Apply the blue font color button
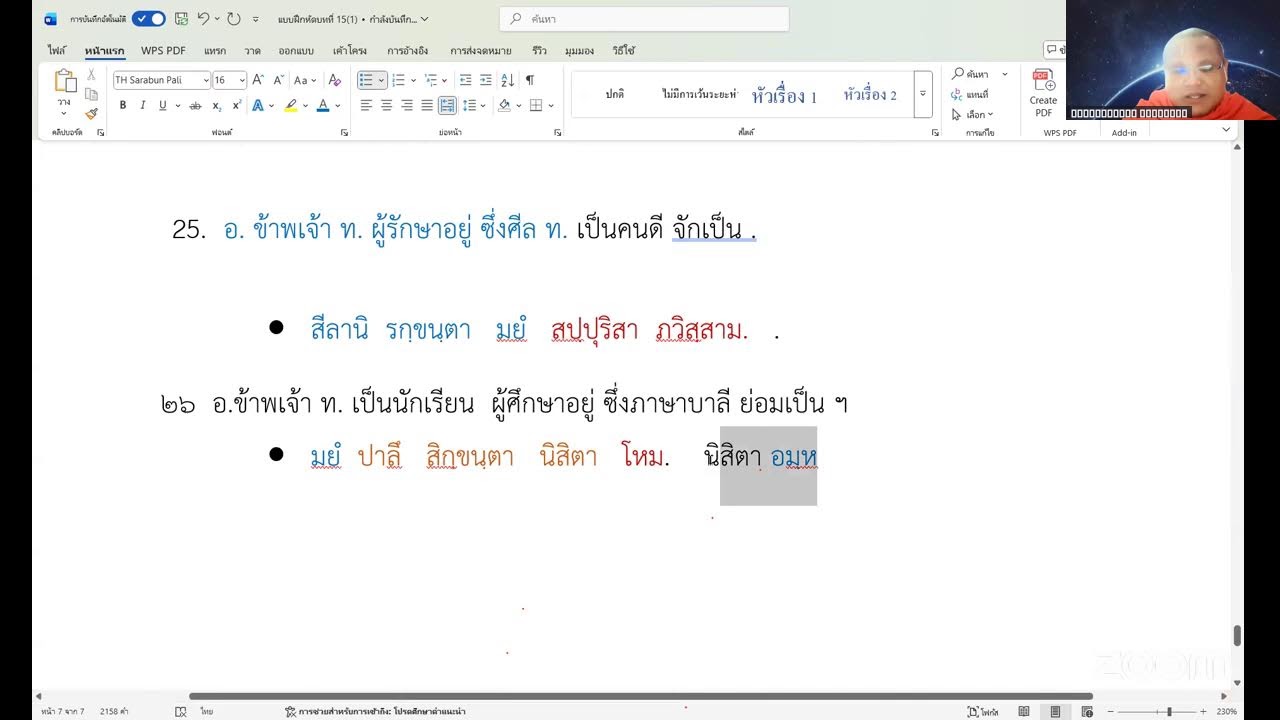 pos(323,105)
